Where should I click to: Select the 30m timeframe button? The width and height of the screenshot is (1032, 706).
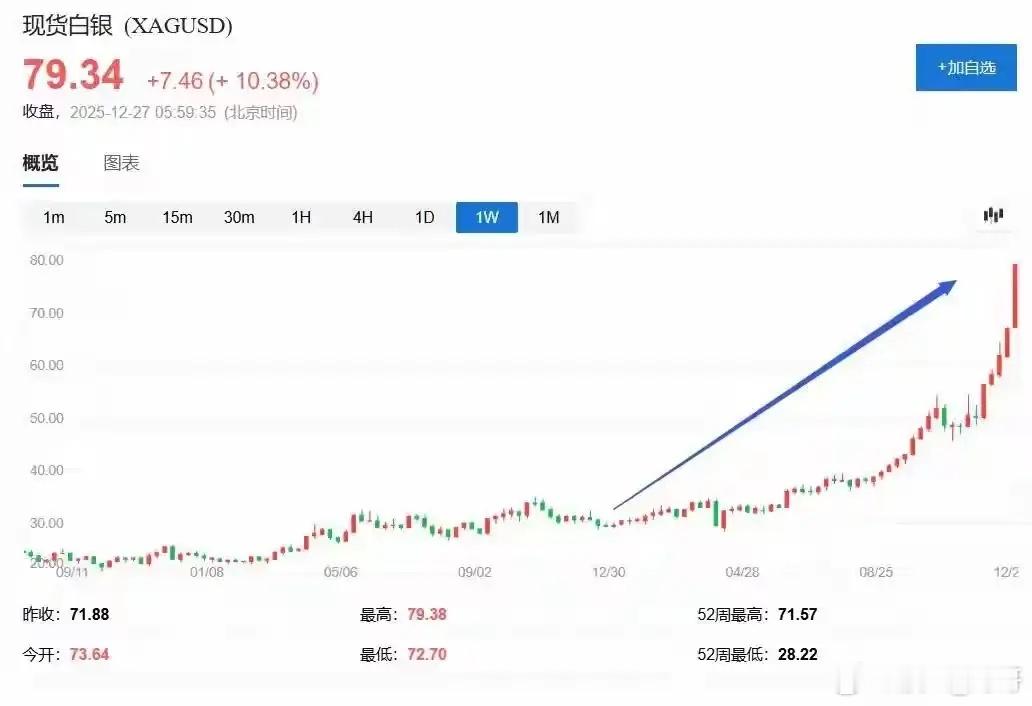[239, 217]
